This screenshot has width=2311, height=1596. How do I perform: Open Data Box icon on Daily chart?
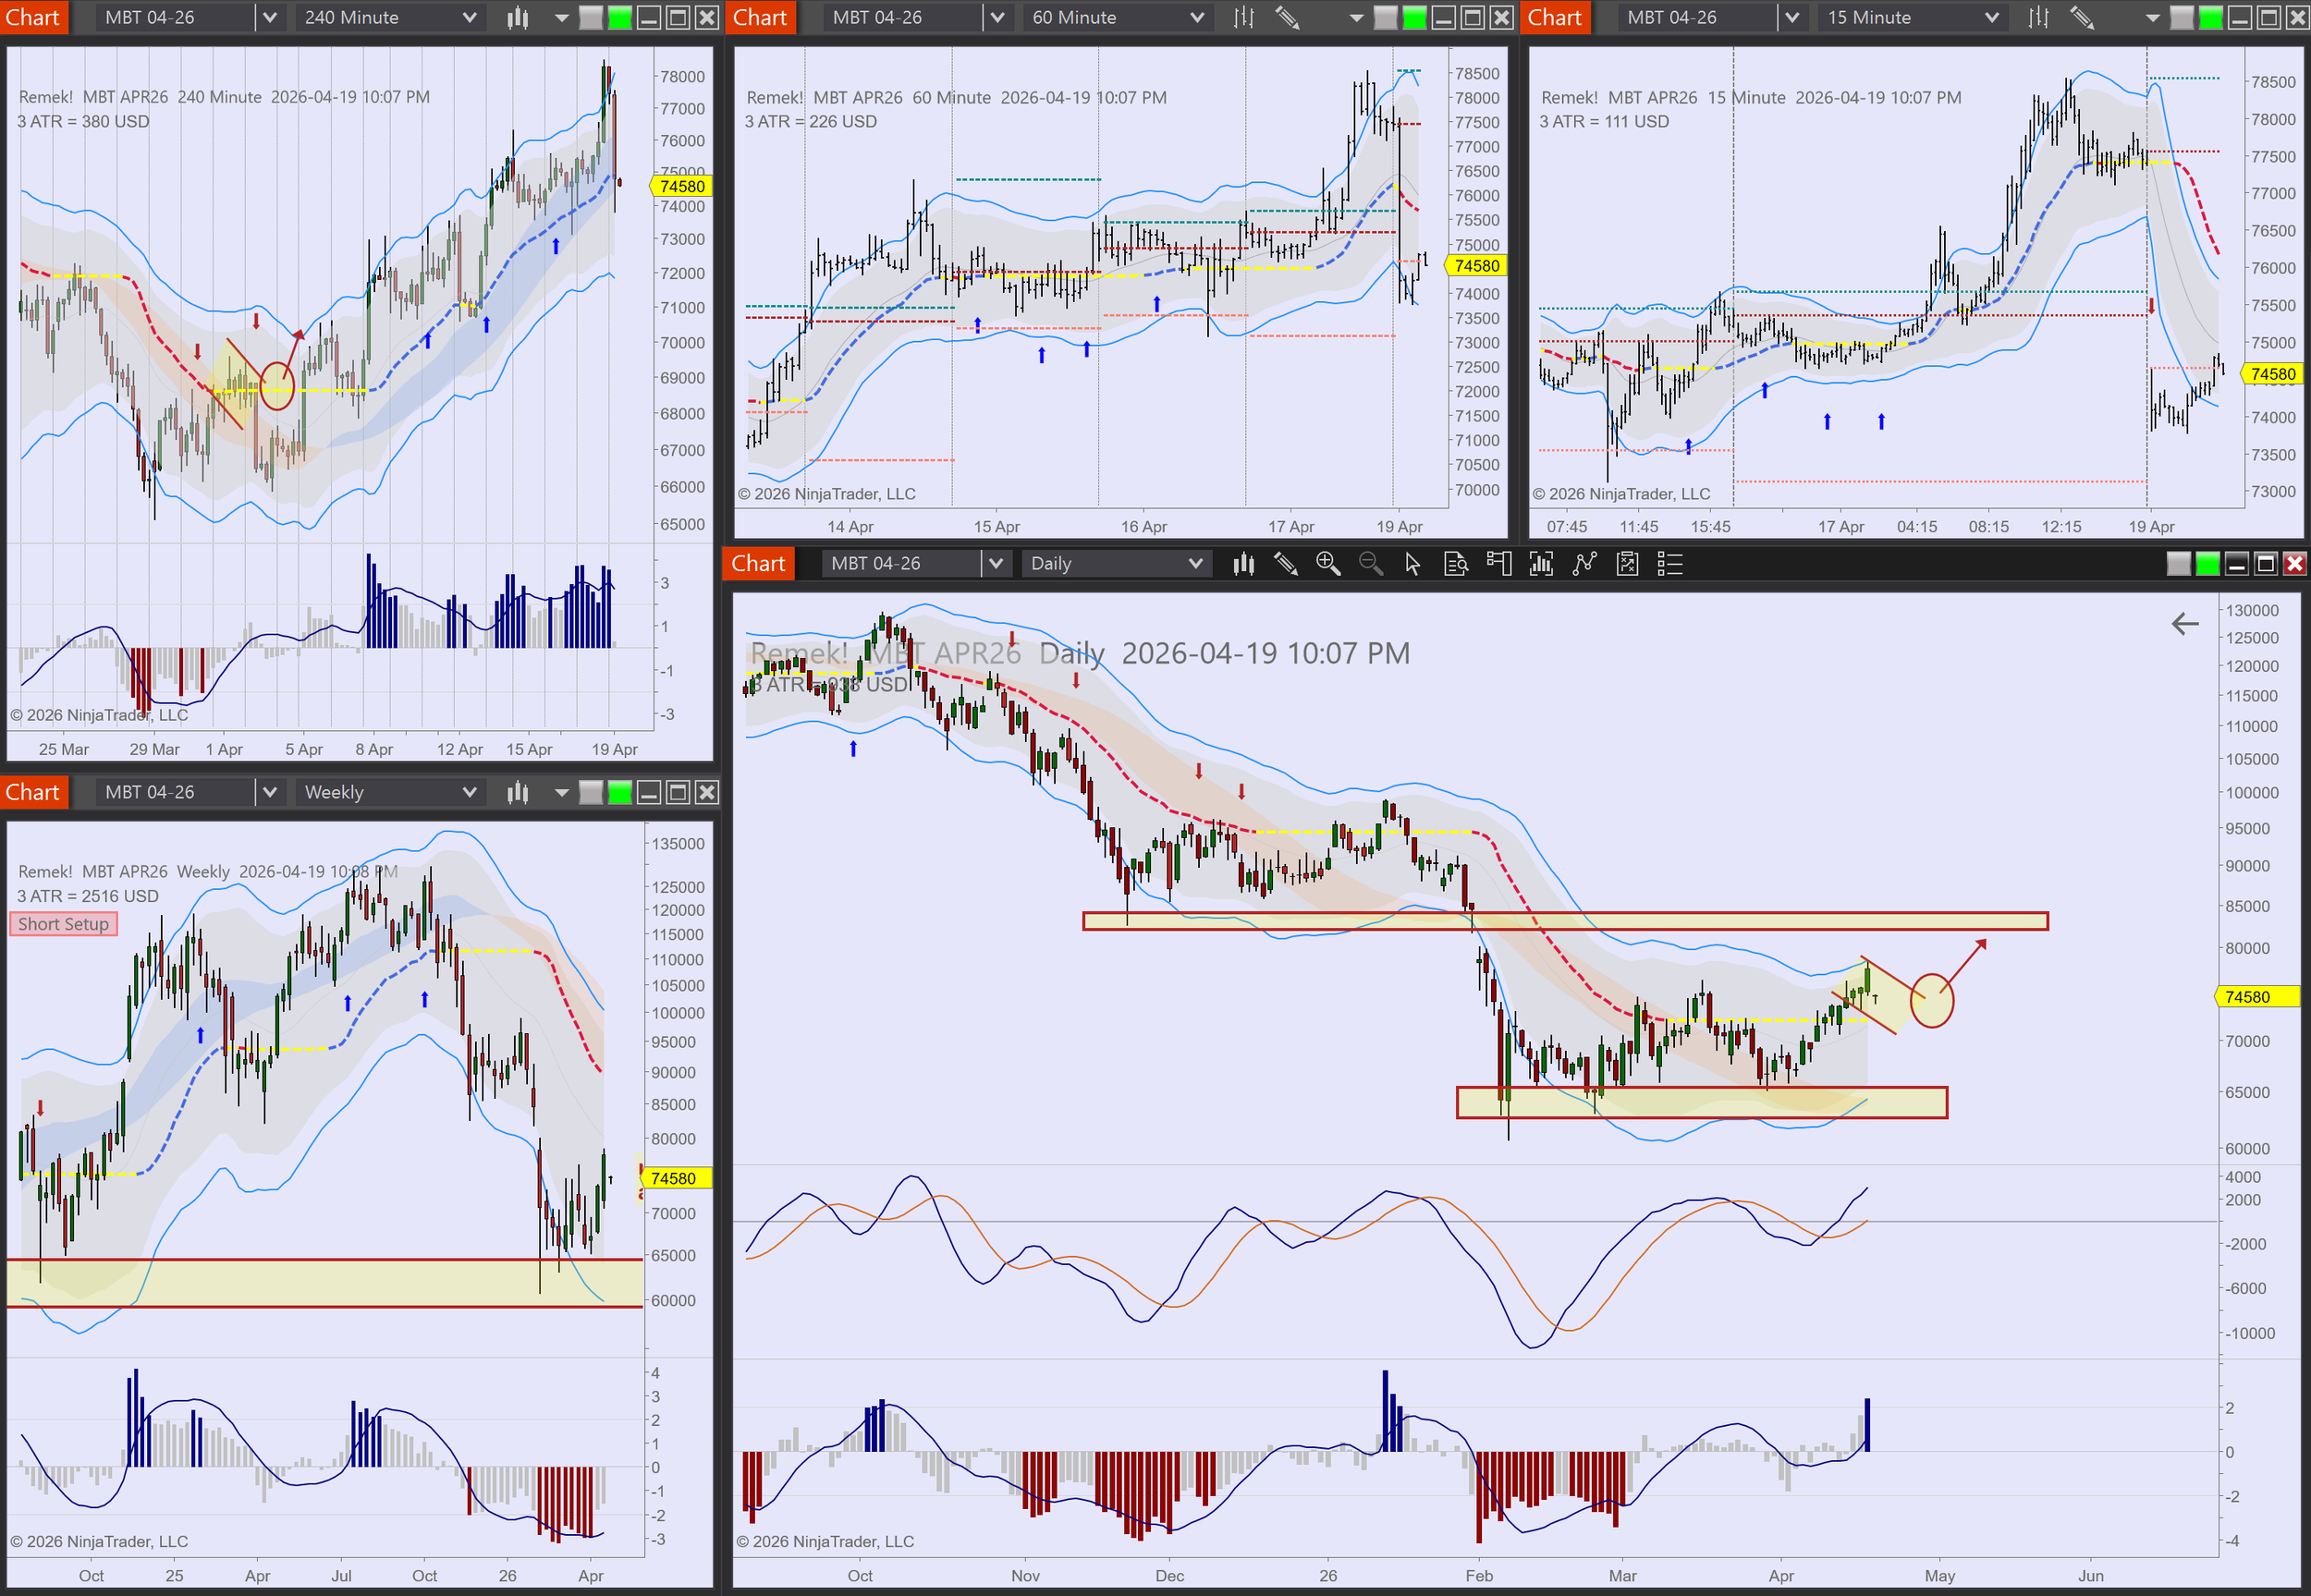click(1456, 564)
